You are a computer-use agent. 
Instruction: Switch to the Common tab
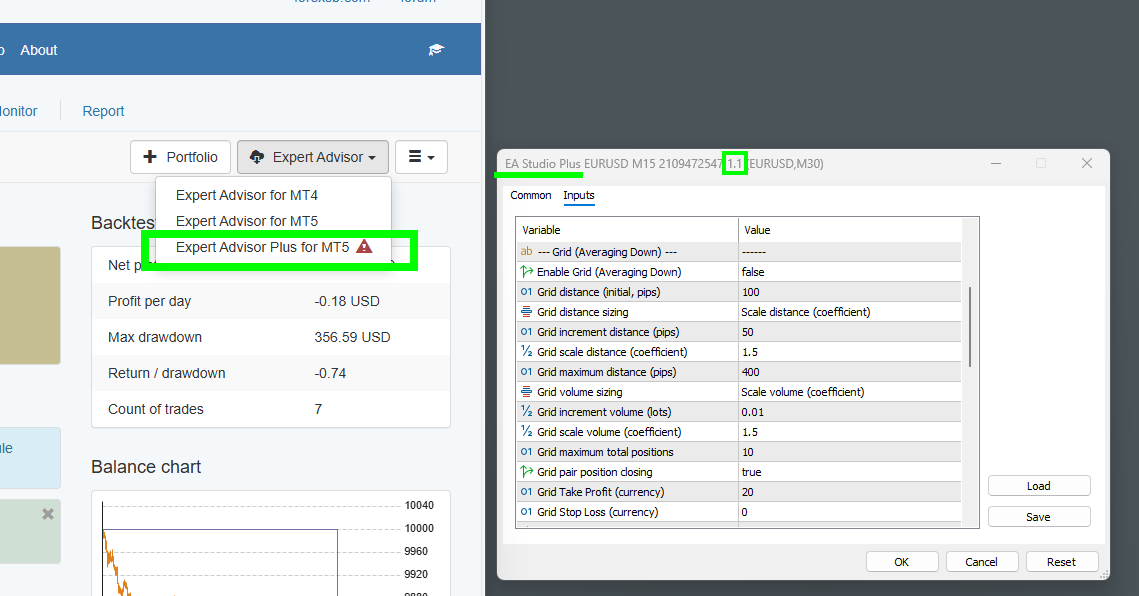pyautogui.click(x=530, y=196)
